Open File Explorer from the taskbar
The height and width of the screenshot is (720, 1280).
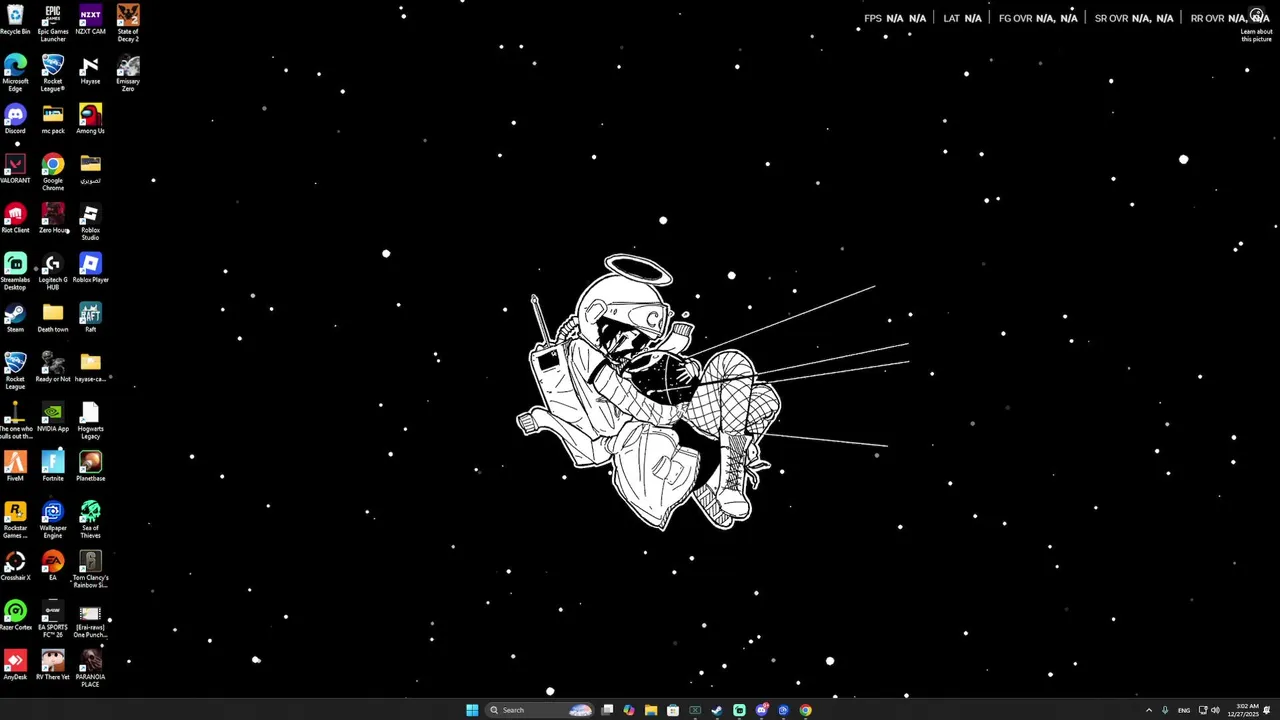pyautogui.click(x=651, y=710)
